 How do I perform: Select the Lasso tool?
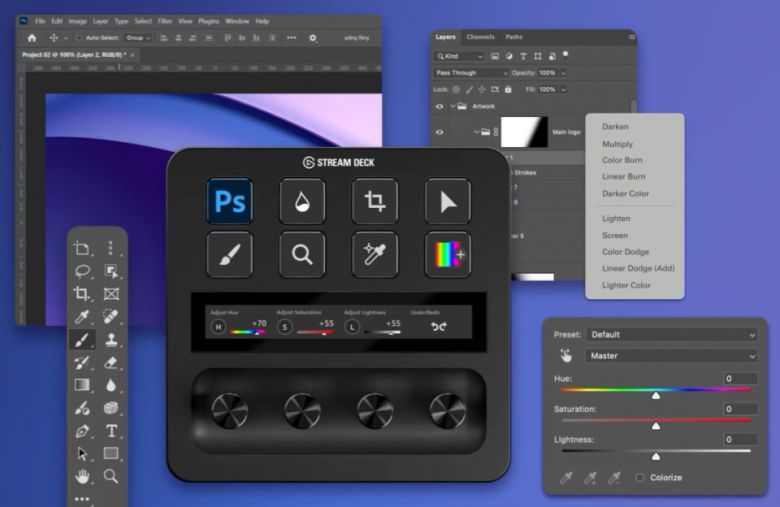click(x=83, y=271)
